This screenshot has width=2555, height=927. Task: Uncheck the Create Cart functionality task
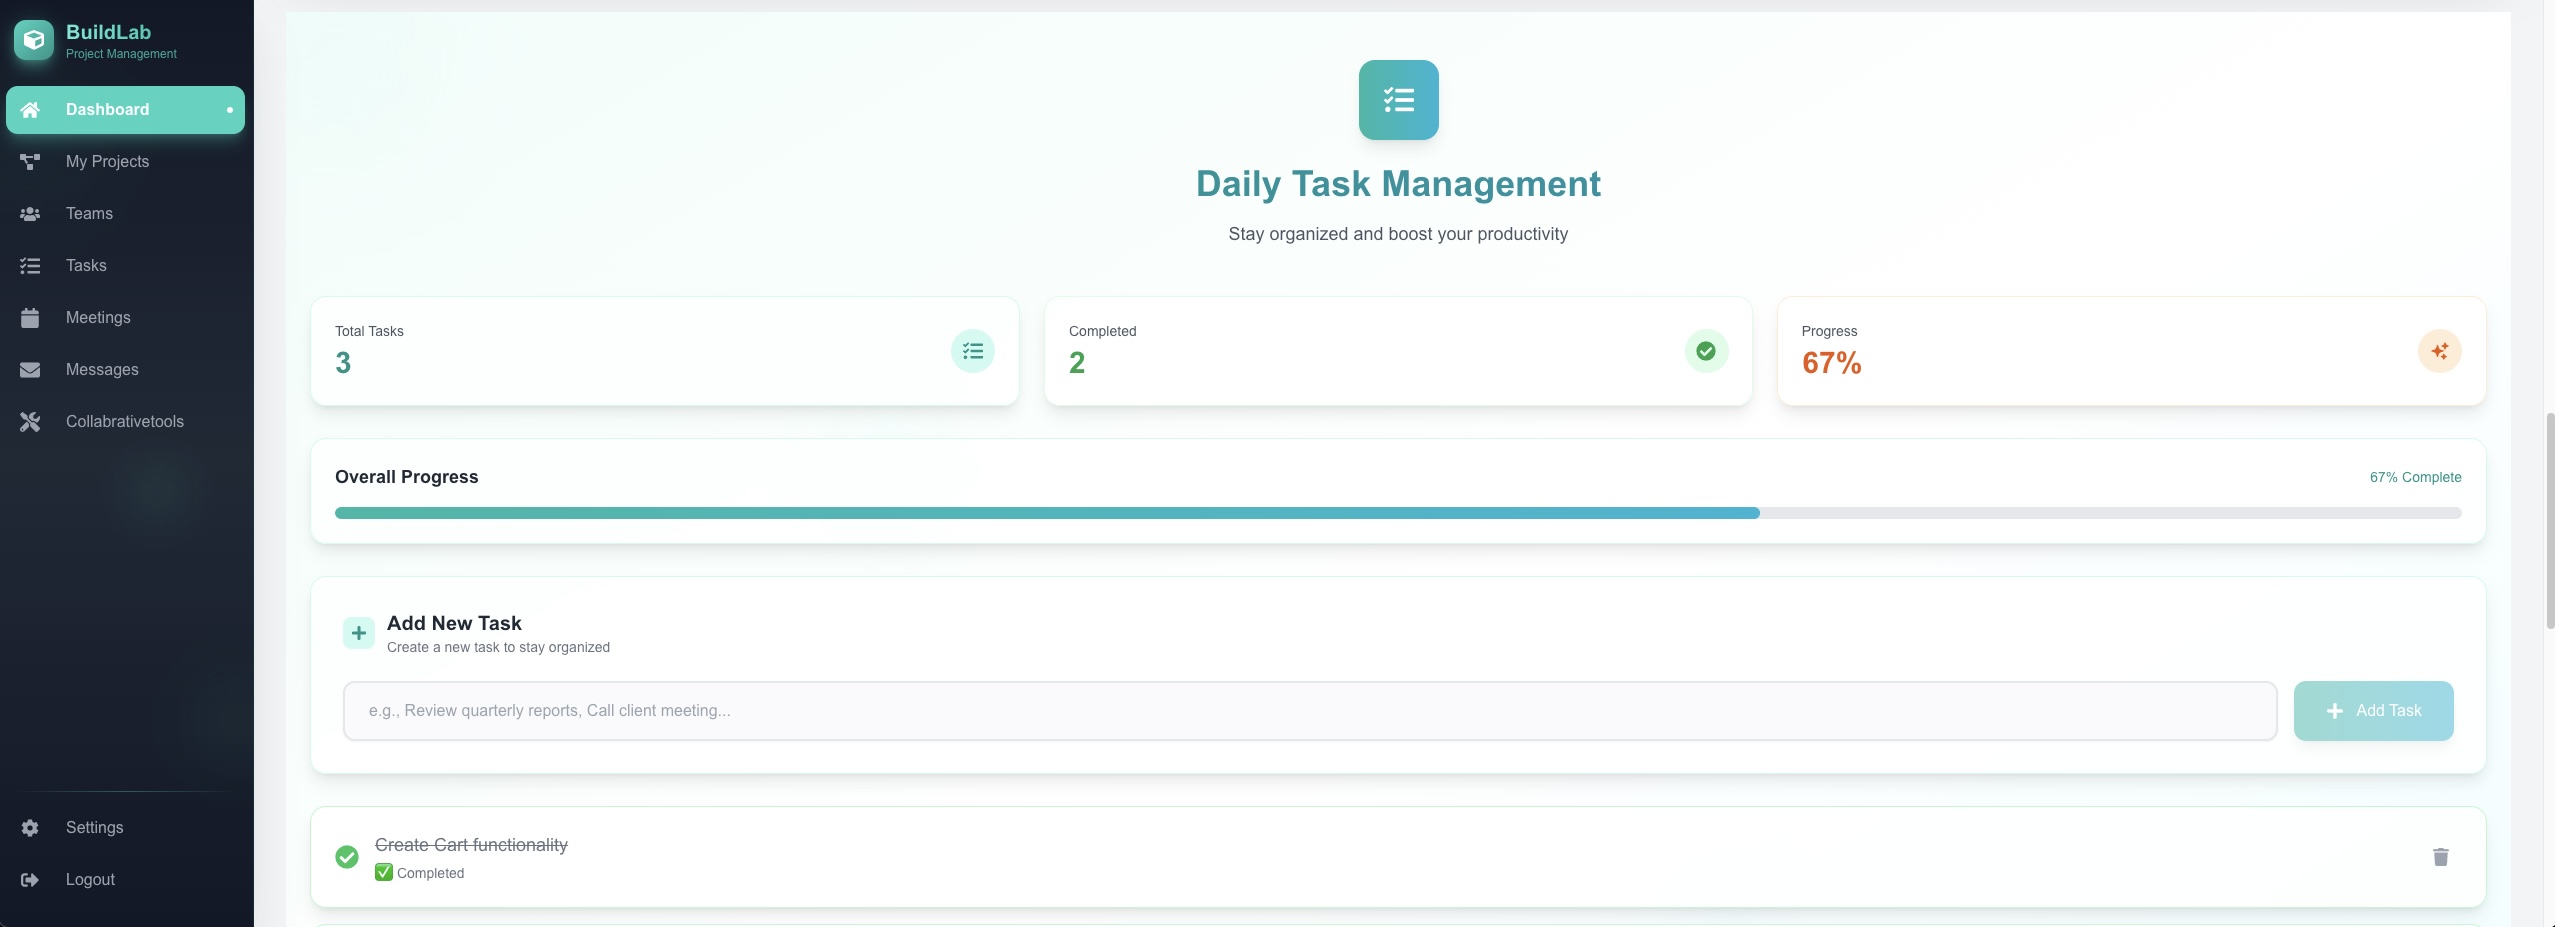[x=347, y=857]
